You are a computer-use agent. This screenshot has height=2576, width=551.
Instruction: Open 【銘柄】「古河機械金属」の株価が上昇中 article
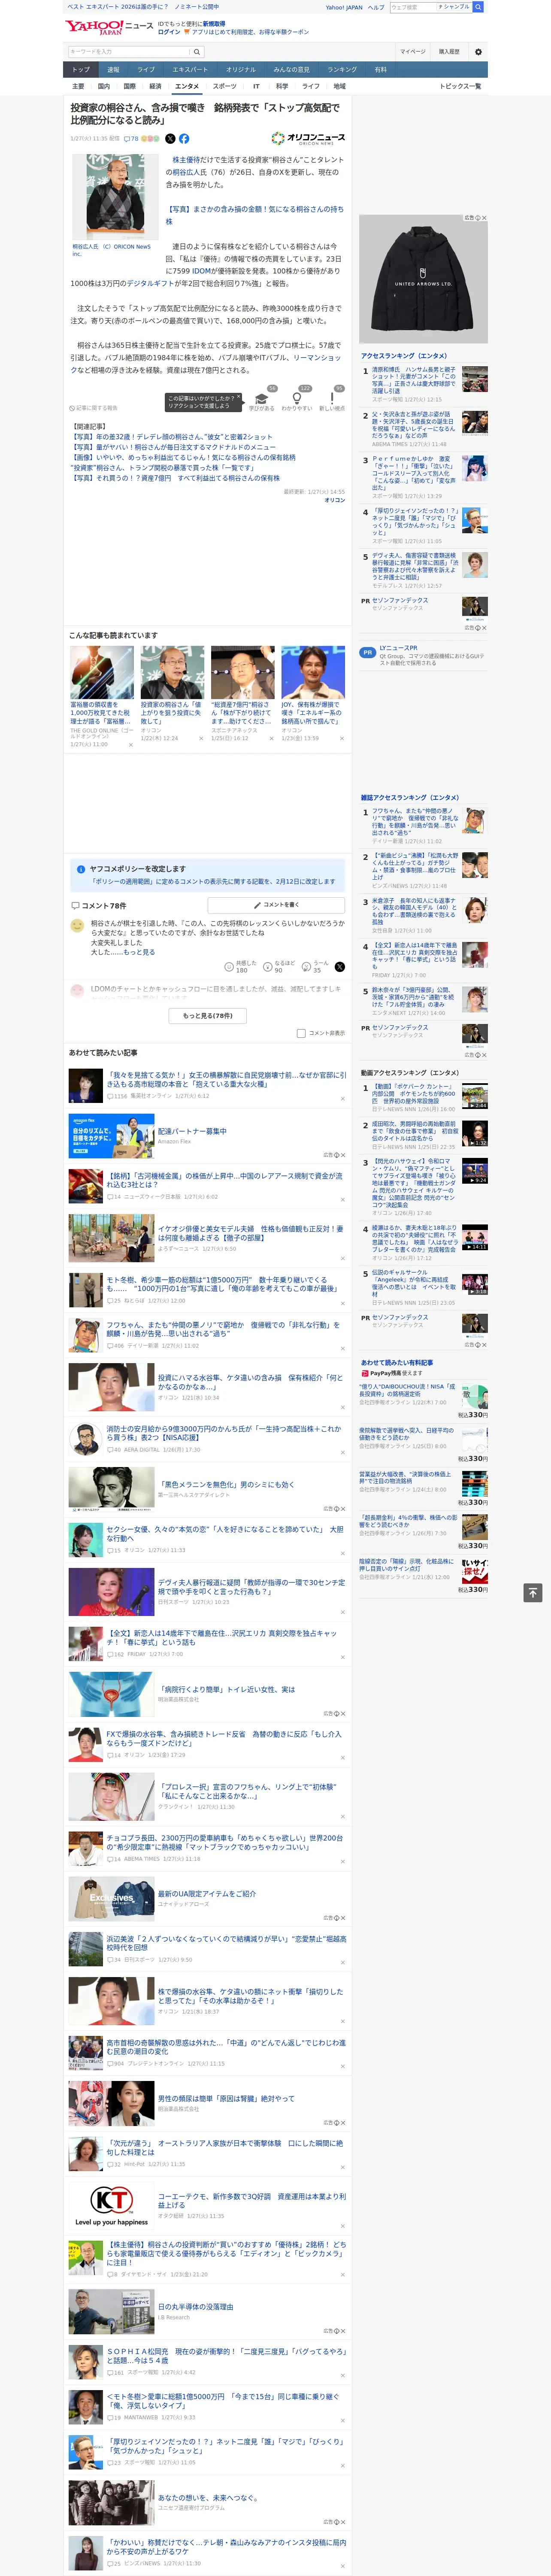pos(225,1179)
